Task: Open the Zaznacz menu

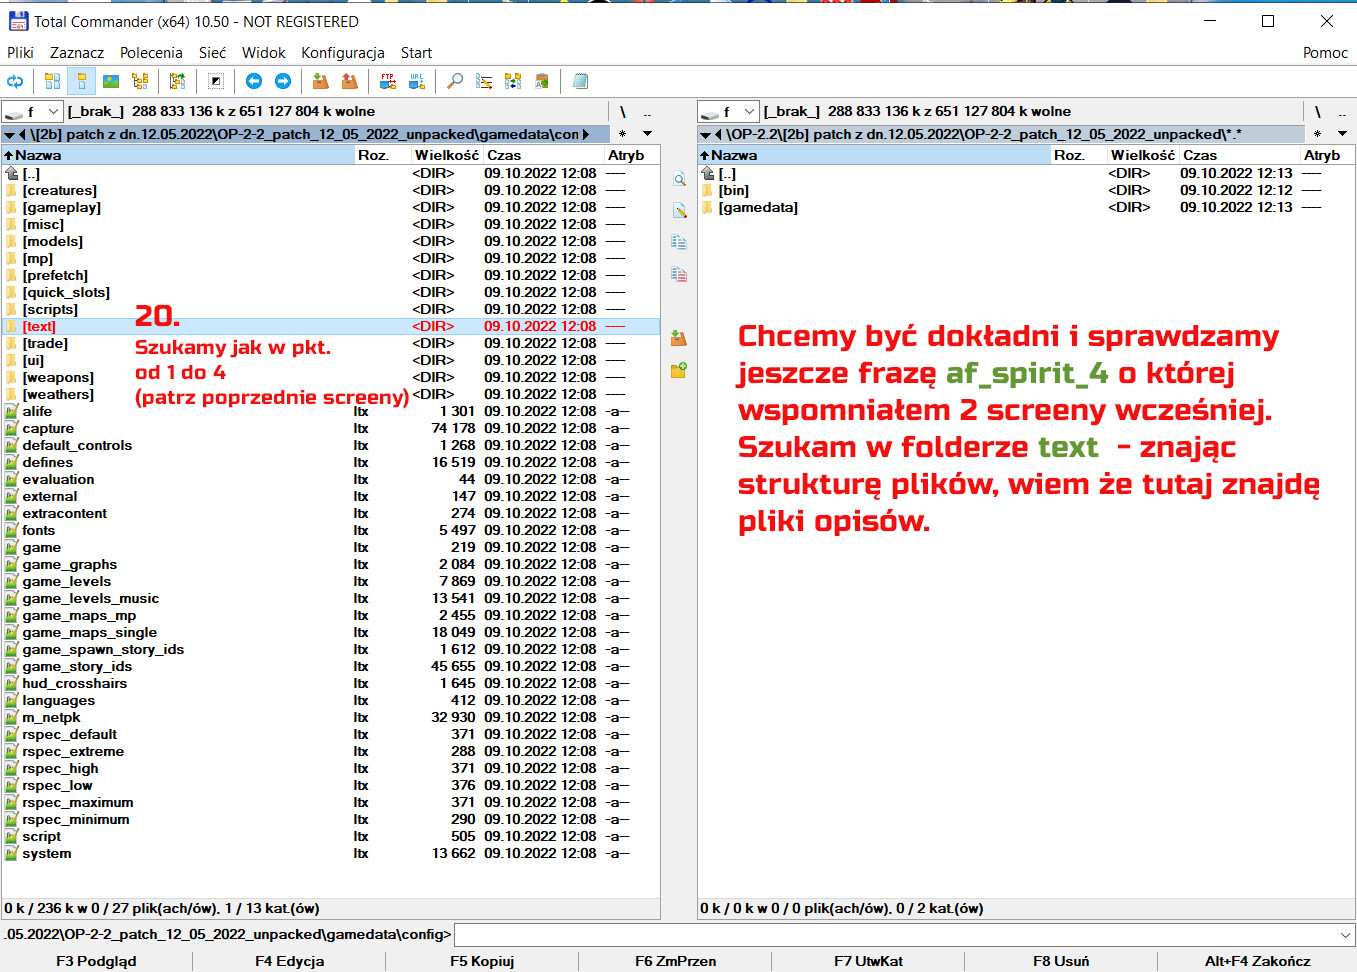Action: [77, 53]
